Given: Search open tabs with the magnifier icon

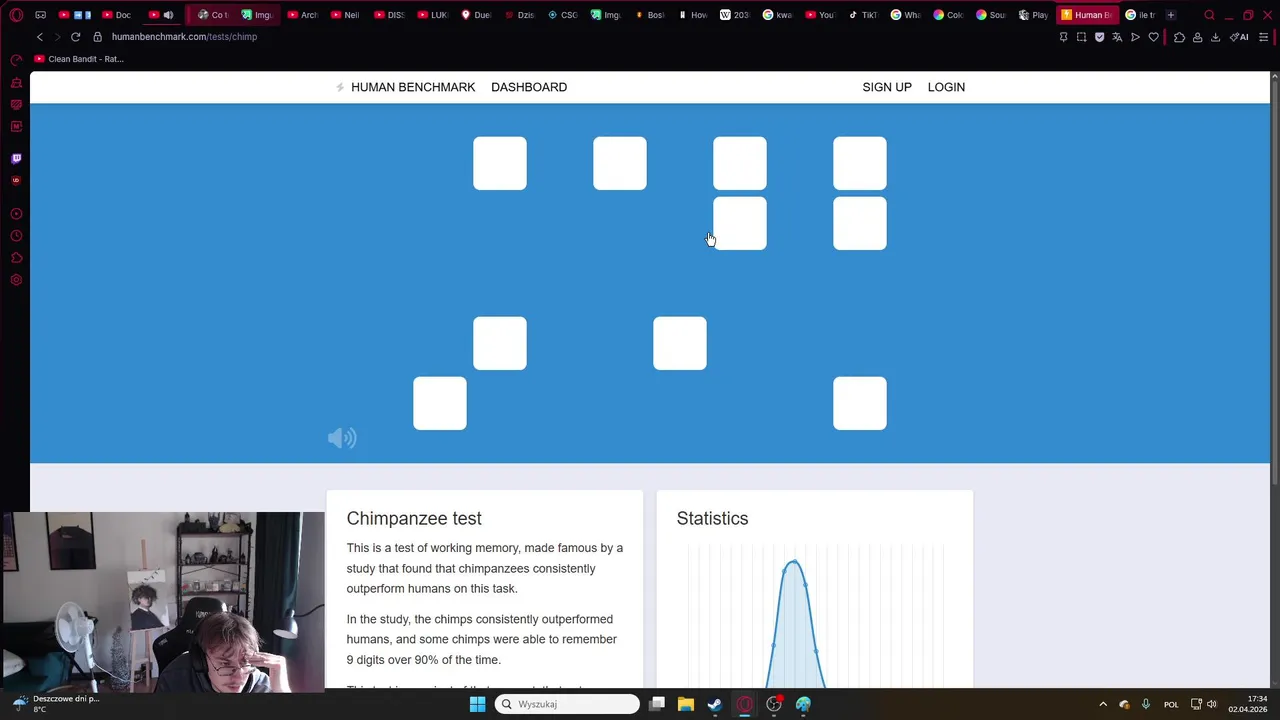Looking at the screenshot, I should pos(1209,15).
